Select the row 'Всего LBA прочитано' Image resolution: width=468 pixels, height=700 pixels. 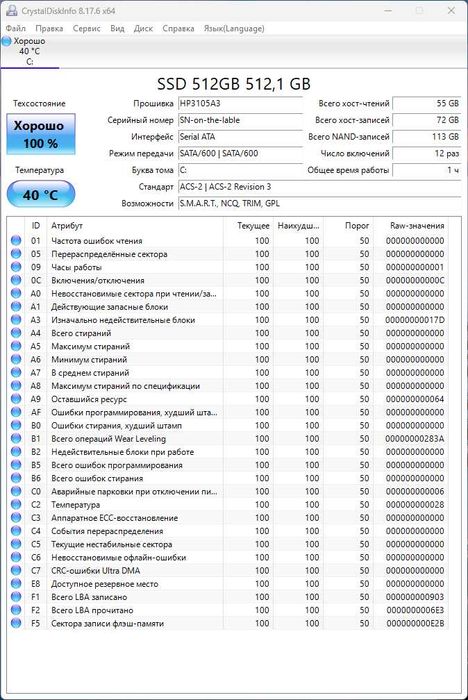click(x=228, y=610)
